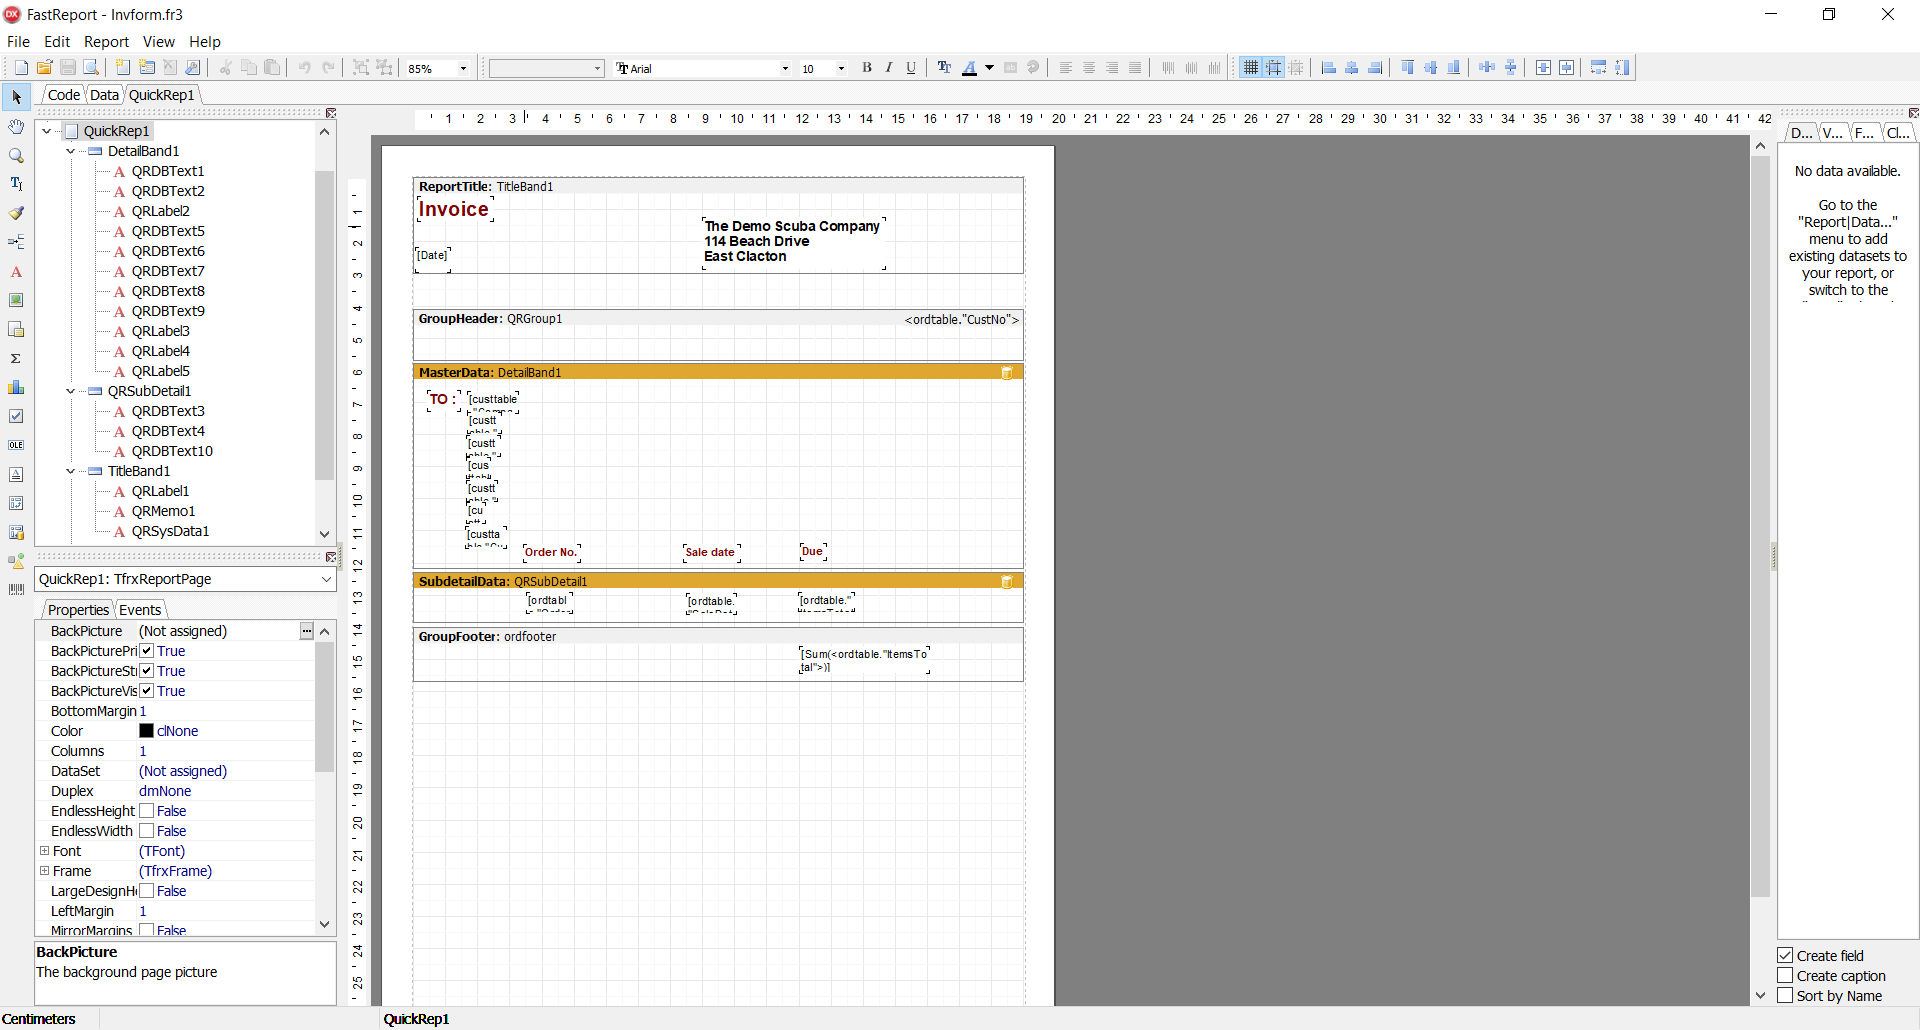Click the Print Preview toolbar icon
This screenshot has width=1920, height=1030.
(x=91, y=68)
